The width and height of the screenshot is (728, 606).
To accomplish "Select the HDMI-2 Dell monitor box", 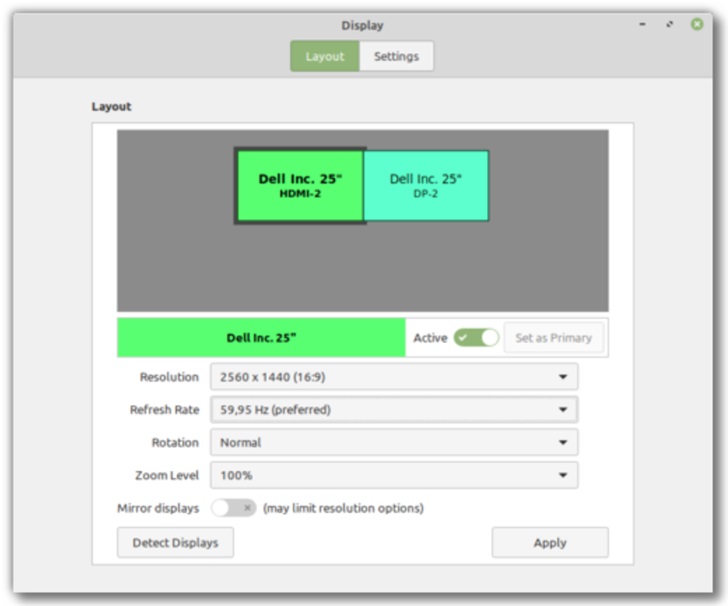I will 300,186.
